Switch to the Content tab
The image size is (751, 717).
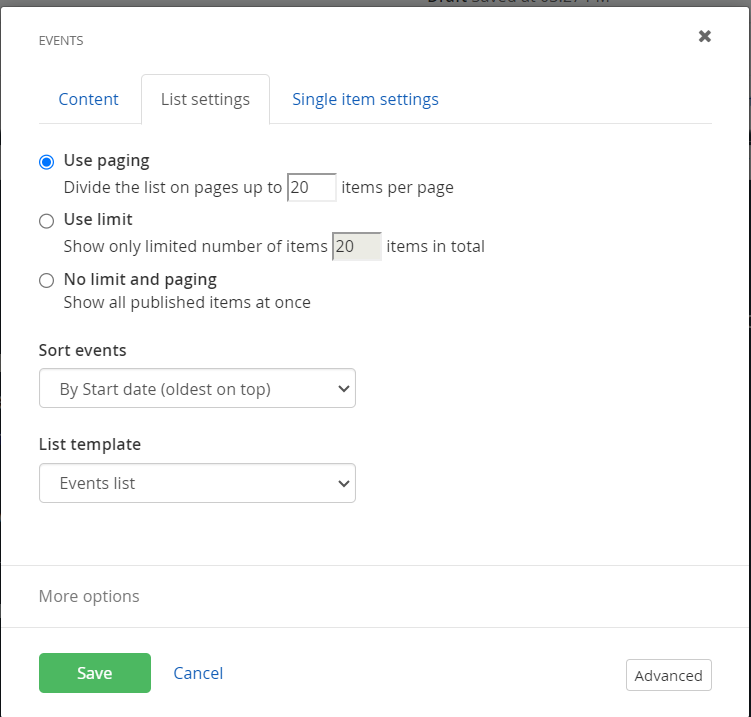click(x=88, y=99)
